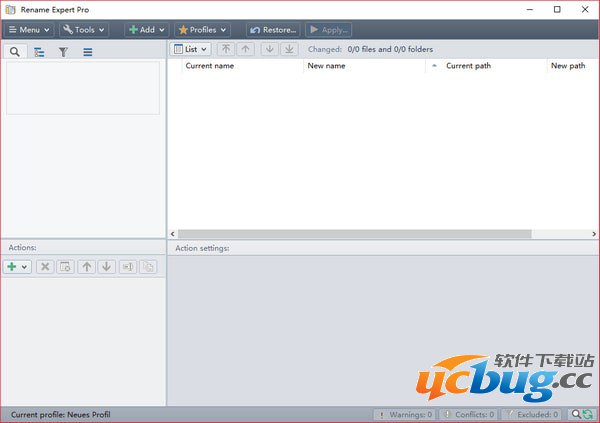Screen dimensions: 600x423
Task: Click the move to bottom arrow icon
Action: point(289,48)
